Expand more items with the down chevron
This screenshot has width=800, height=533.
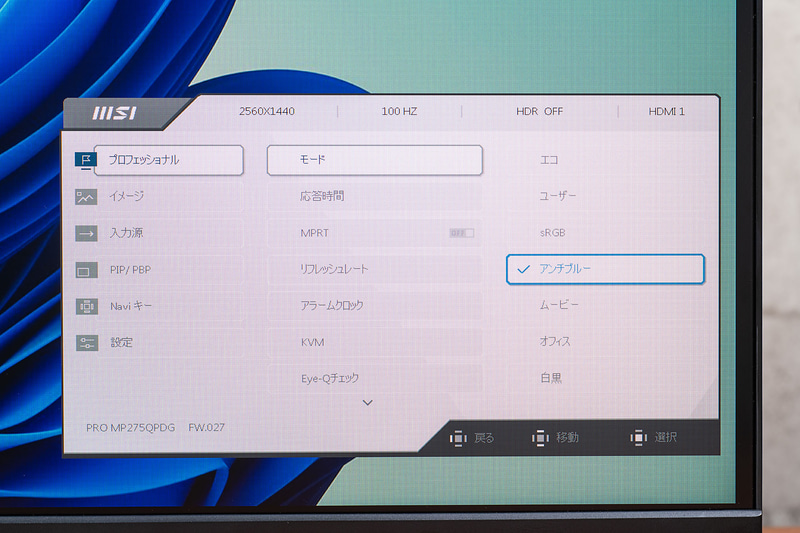[367, 403]
